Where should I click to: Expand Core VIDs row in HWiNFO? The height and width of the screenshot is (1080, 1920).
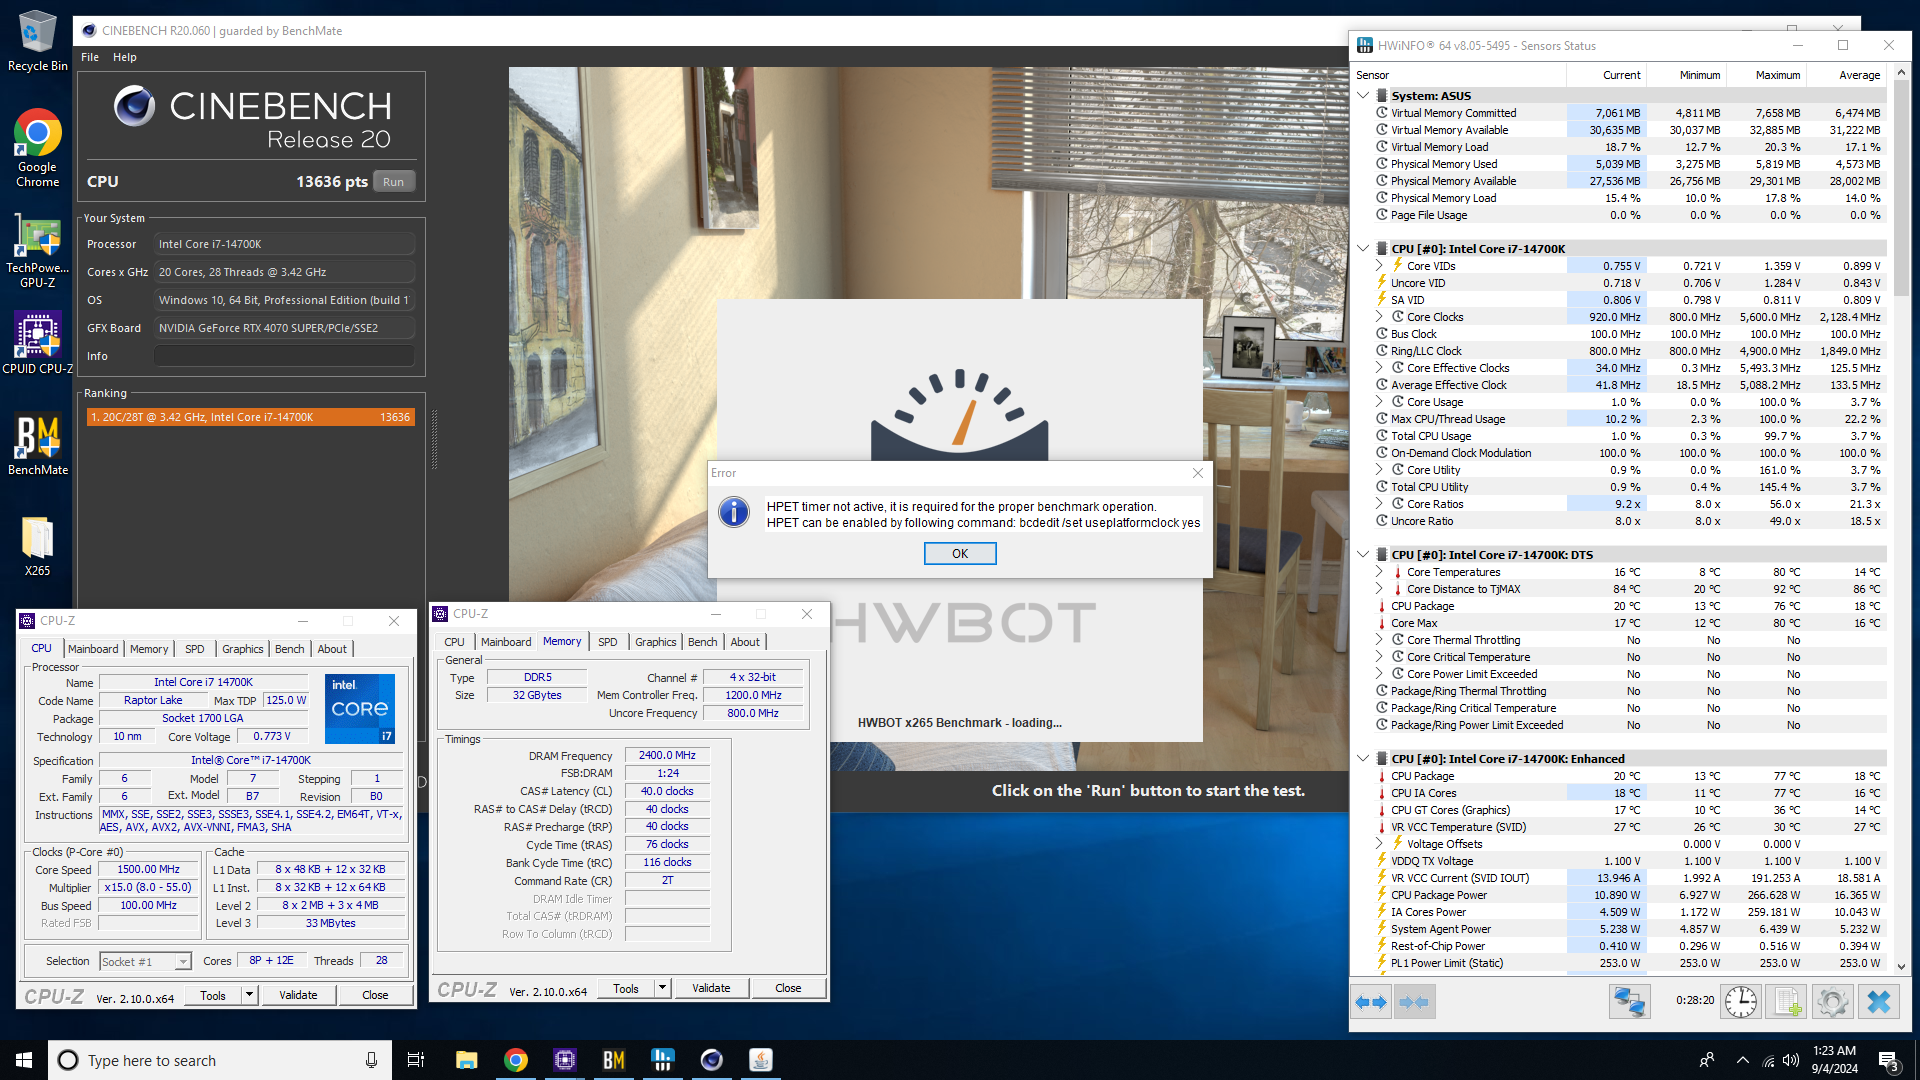click(1380, 266)
